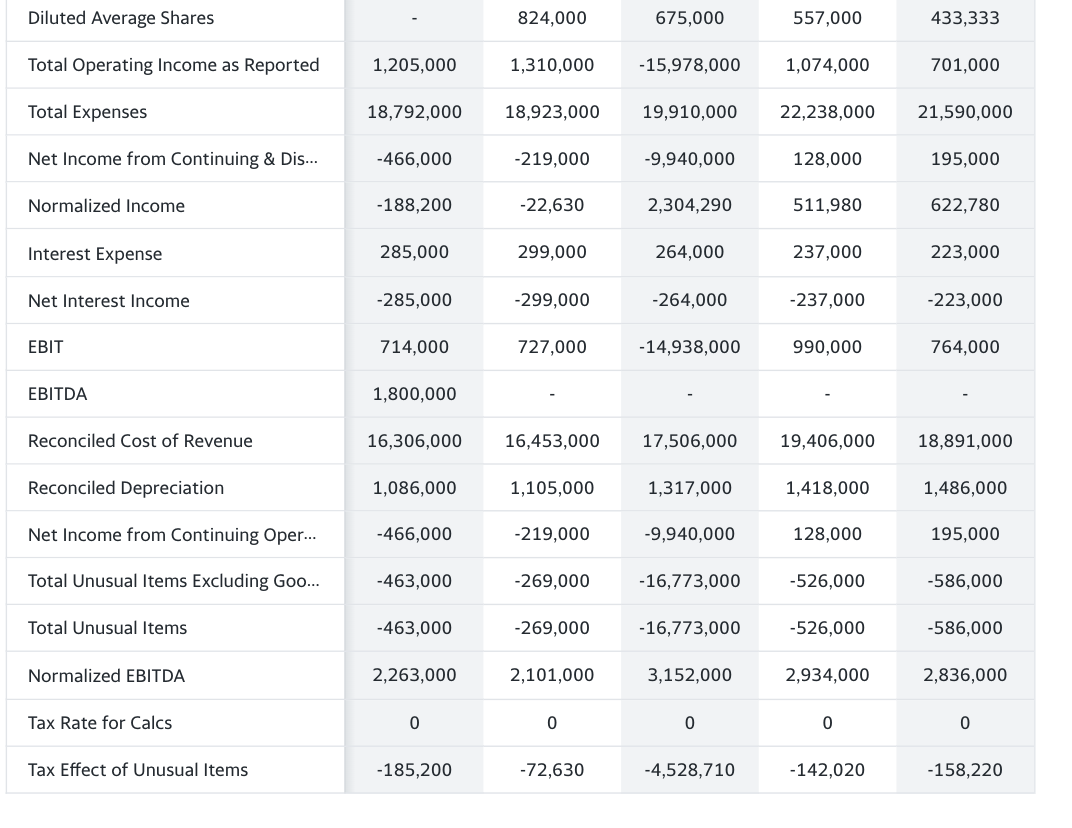This screenshot has width=1072, height=828.
Task: Select the Total Expenses row header
Action: point(86,111)
